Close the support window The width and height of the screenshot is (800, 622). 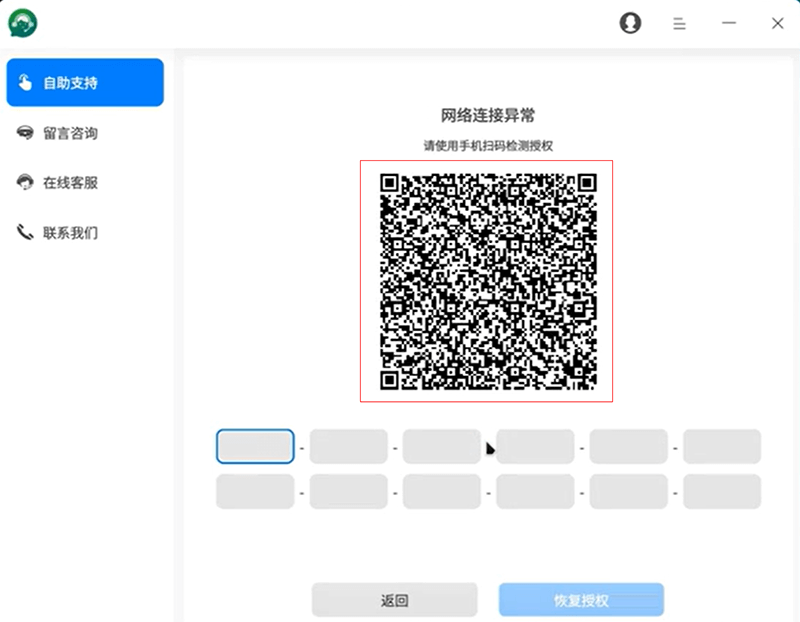coord(778,23)
